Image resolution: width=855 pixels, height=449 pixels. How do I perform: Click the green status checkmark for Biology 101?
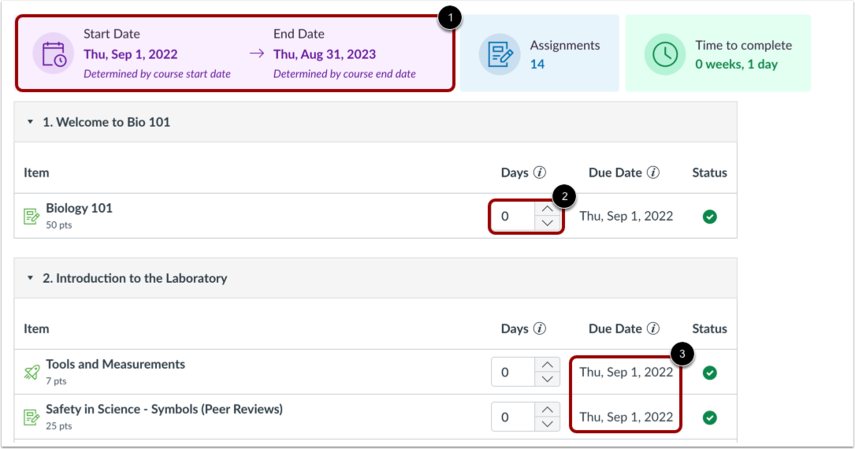coord(710,216)
